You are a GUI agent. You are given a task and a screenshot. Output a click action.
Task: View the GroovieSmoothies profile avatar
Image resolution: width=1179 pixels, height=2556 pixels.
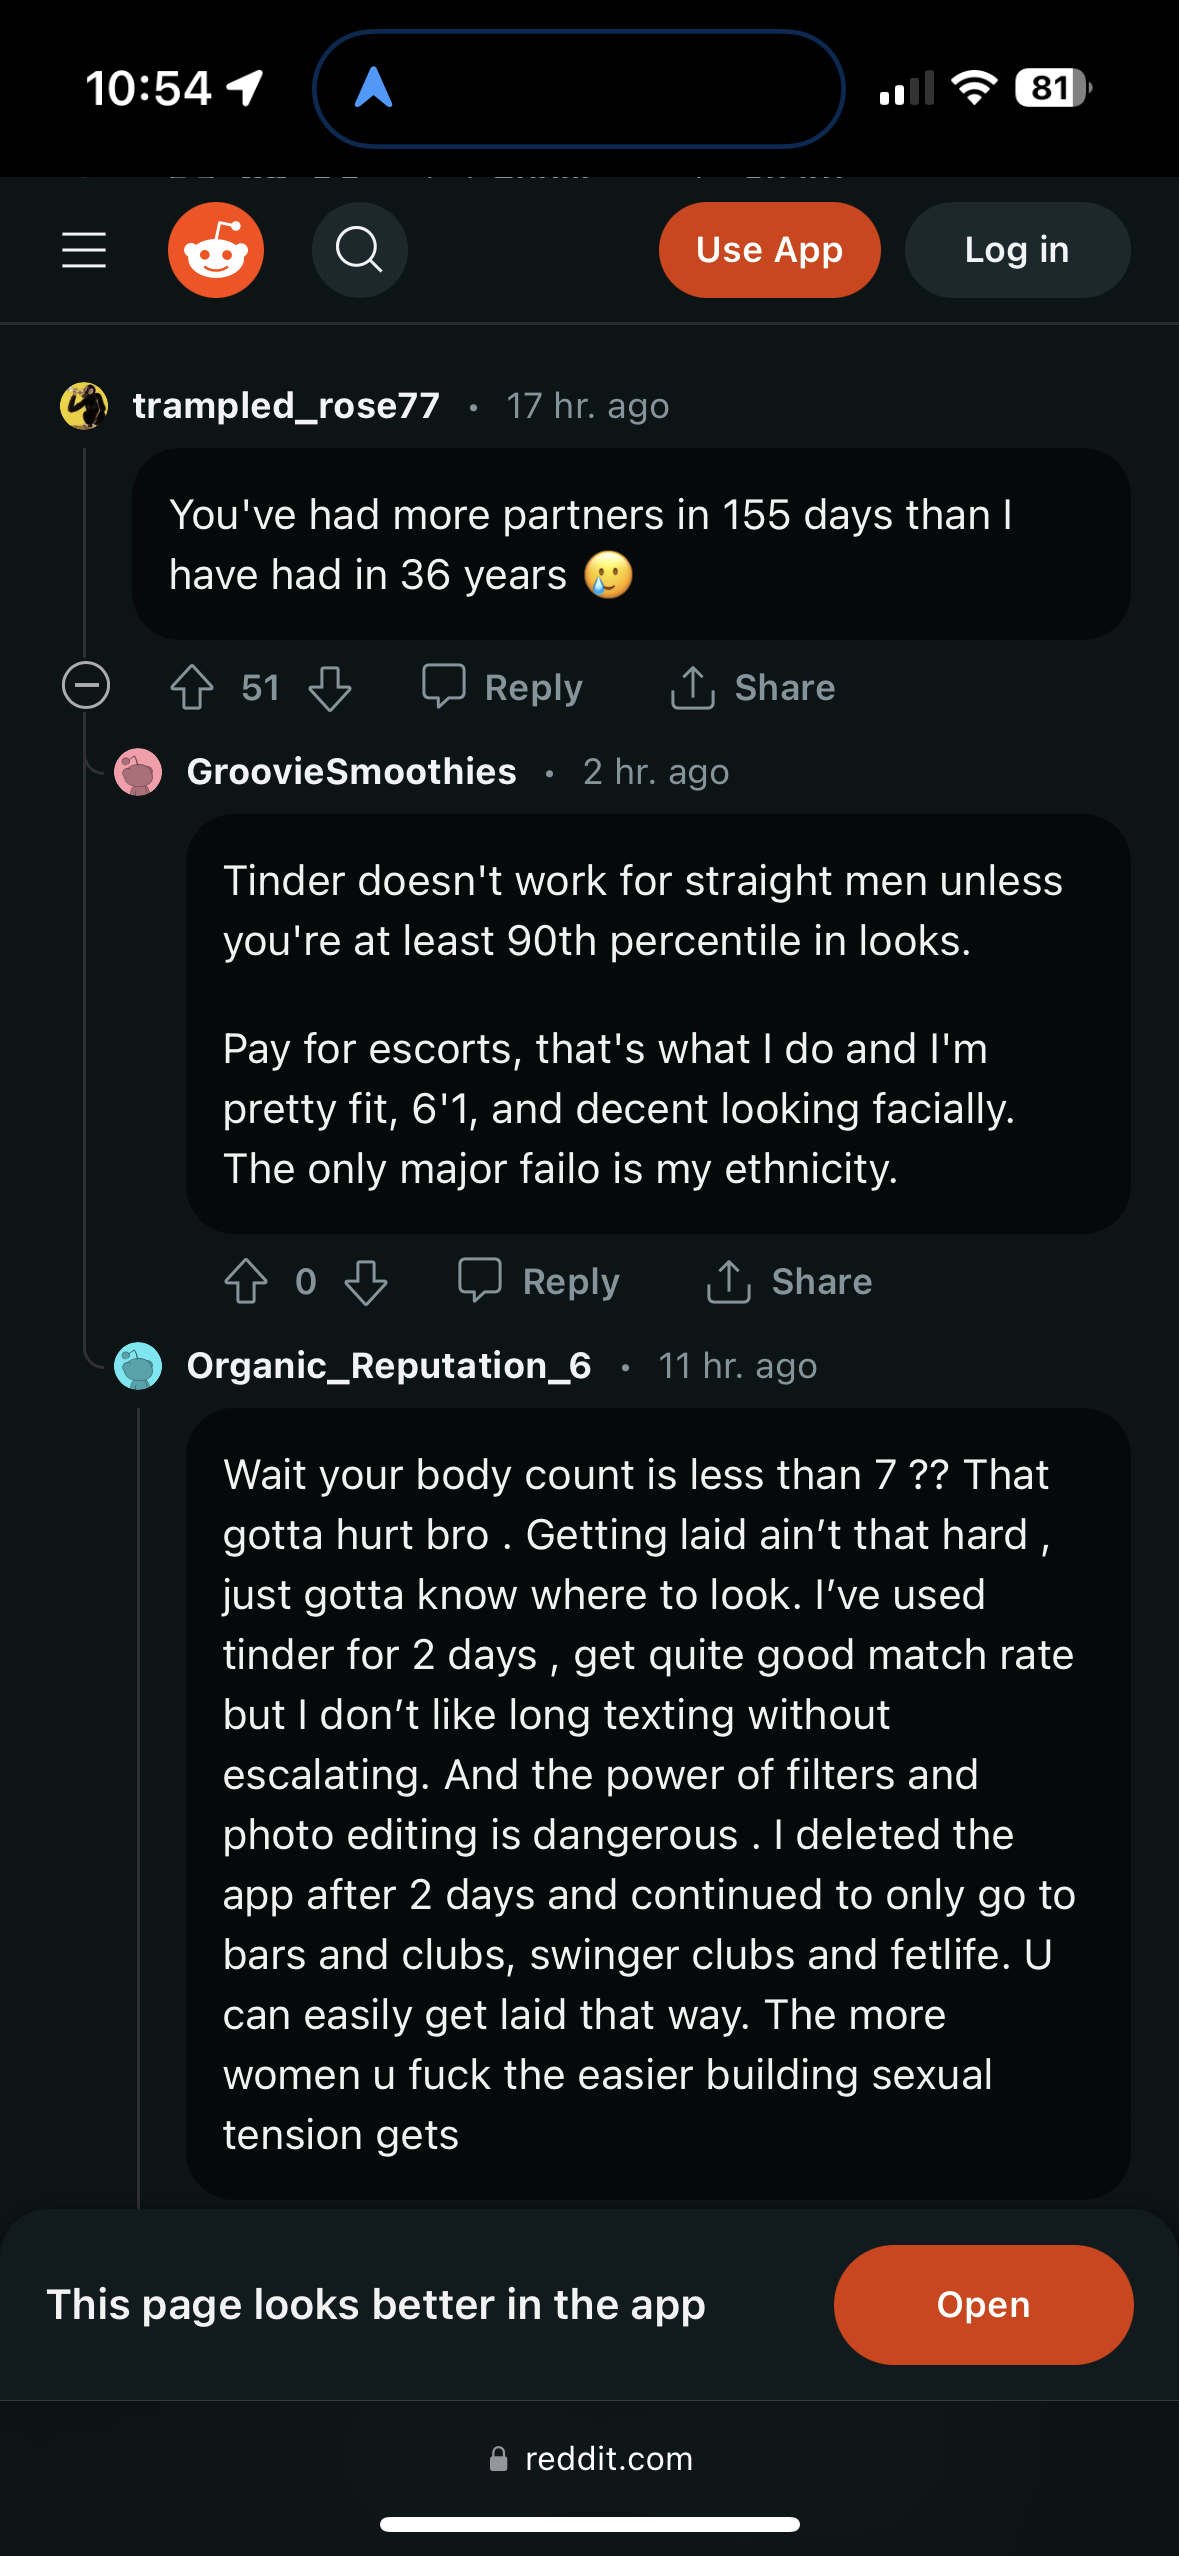pyautogui.click(x=138, y=772)
